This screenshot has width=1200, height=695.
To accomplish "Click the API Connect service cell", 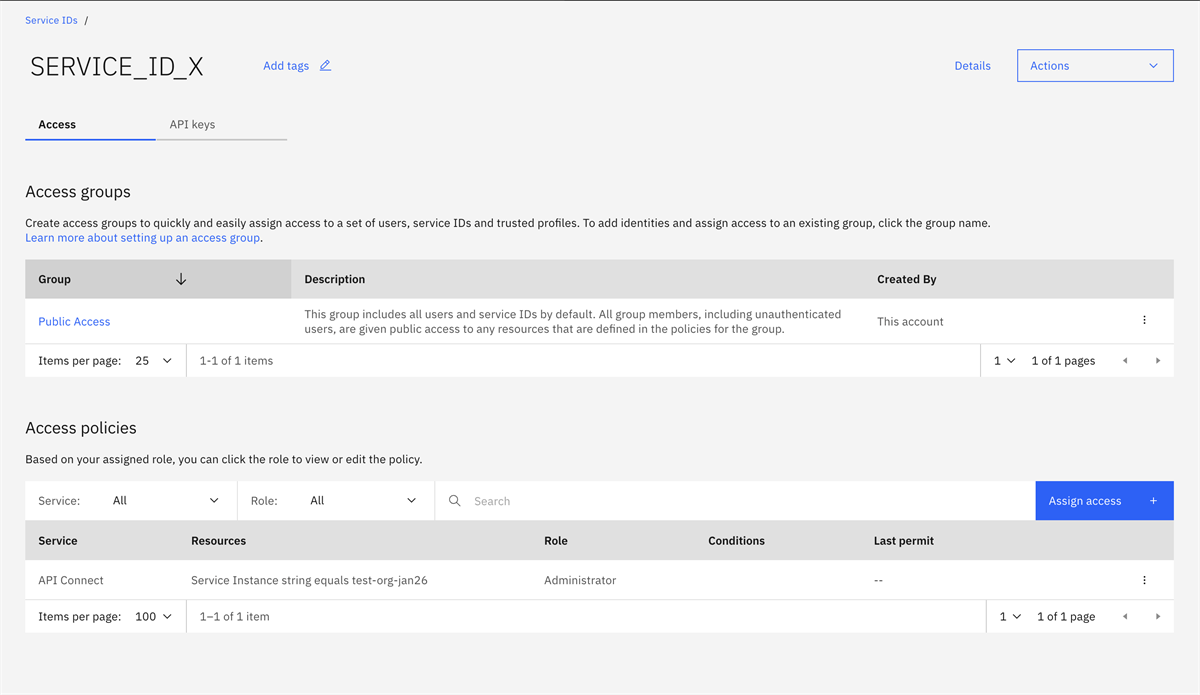I will 71,581.
